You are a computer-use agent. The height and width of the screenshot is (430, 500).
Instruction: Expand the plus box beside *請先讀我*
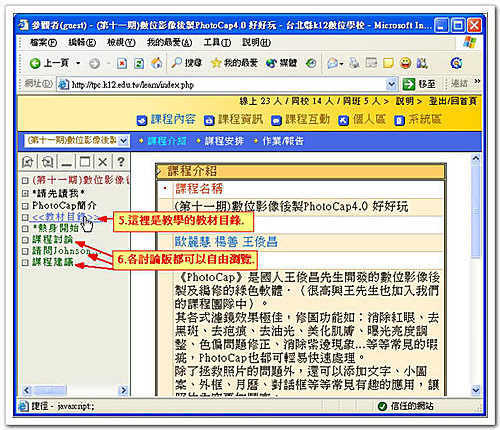point(25,193)
